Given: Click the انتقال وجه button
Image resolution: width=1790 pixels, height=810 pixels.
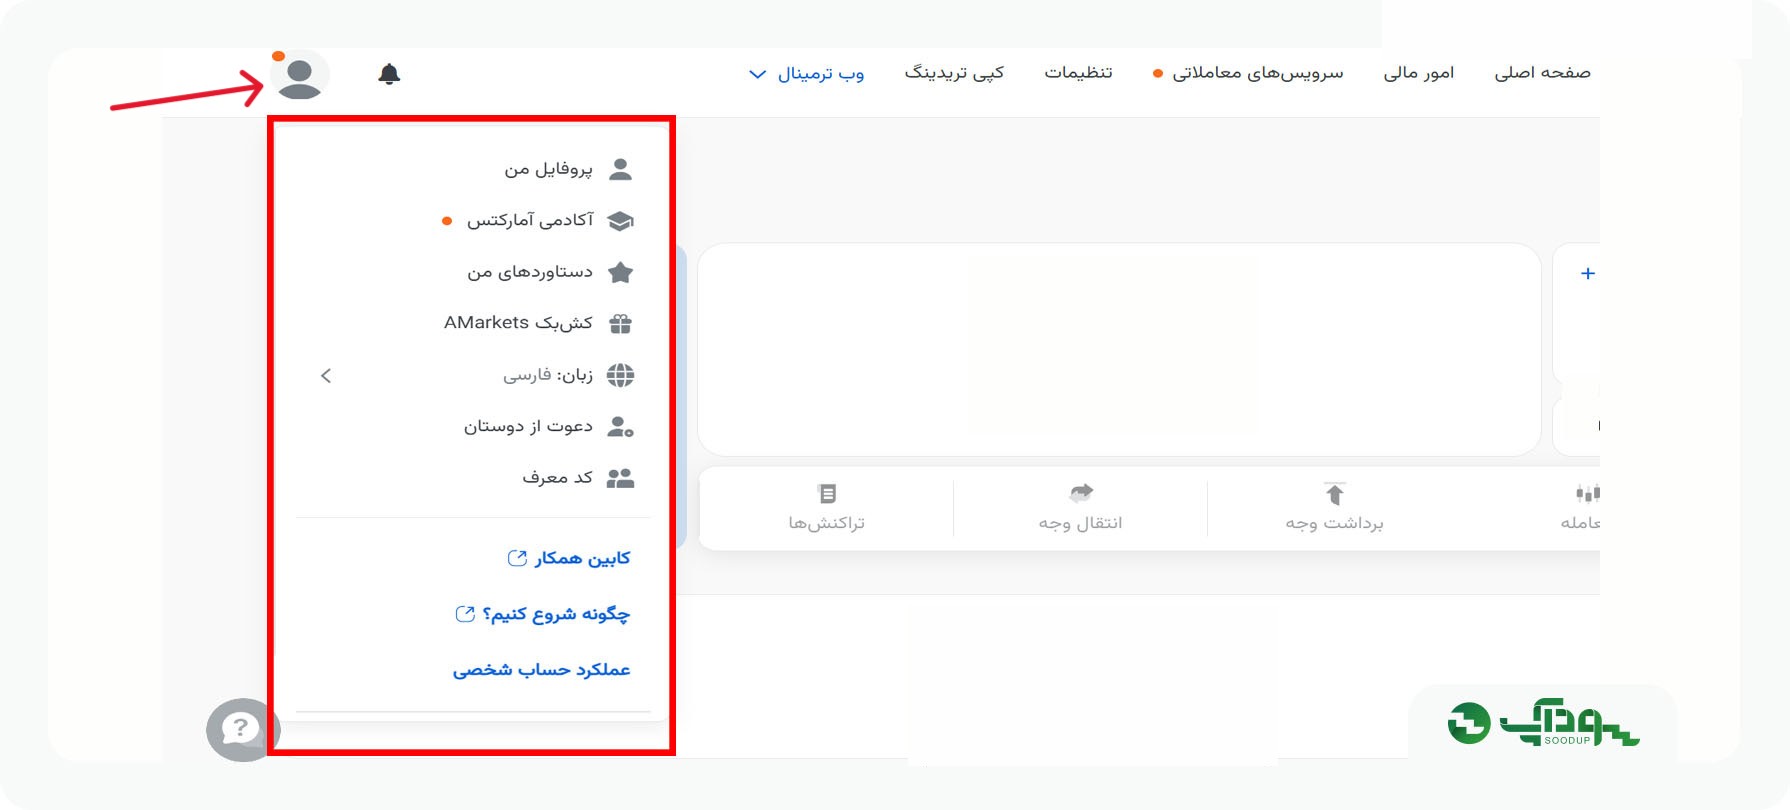Looking at the screenshot, I should pos(1081,508).
